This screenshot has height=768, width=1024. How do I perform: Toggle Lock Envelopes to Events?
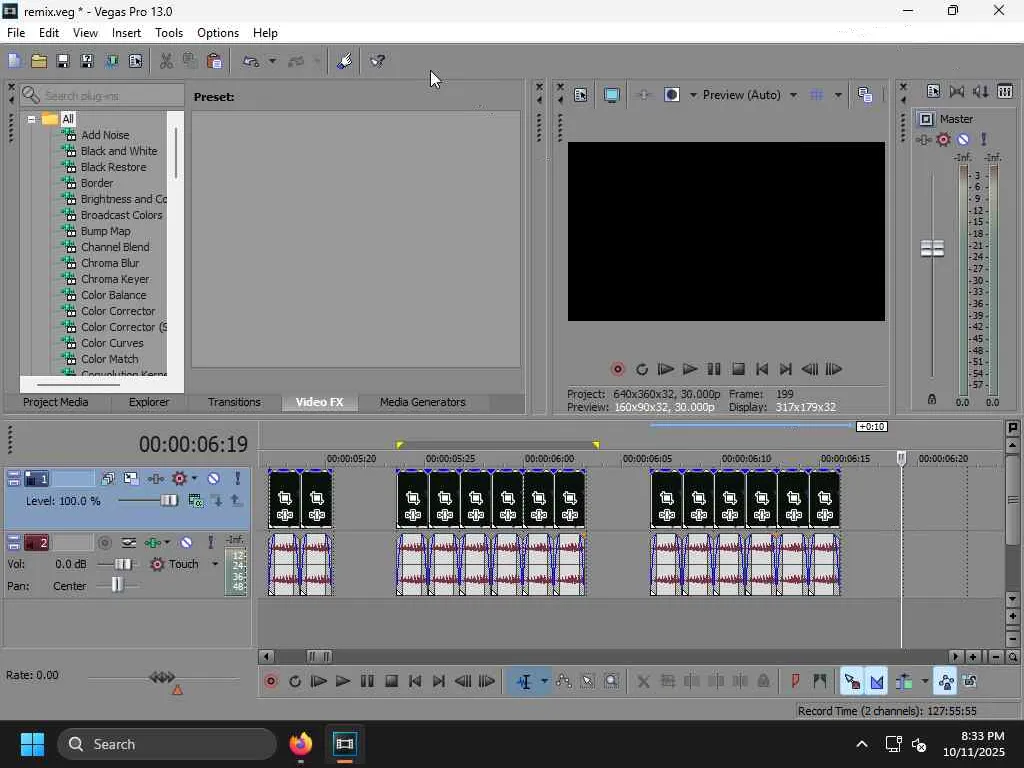946,681
